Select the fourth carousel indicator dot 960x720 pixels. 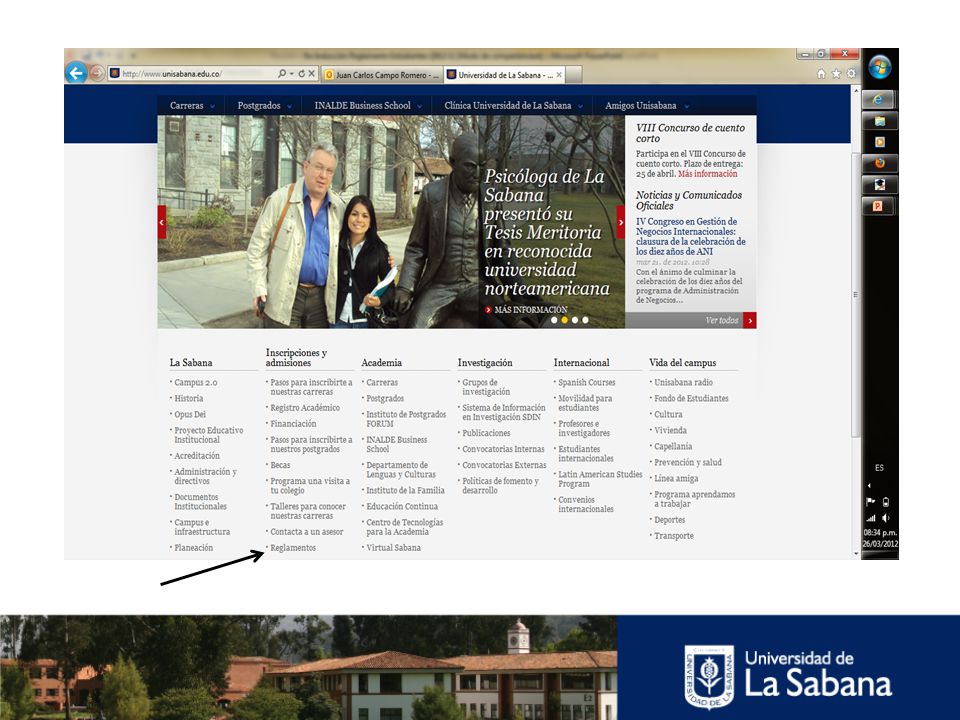tap(585, 320)
